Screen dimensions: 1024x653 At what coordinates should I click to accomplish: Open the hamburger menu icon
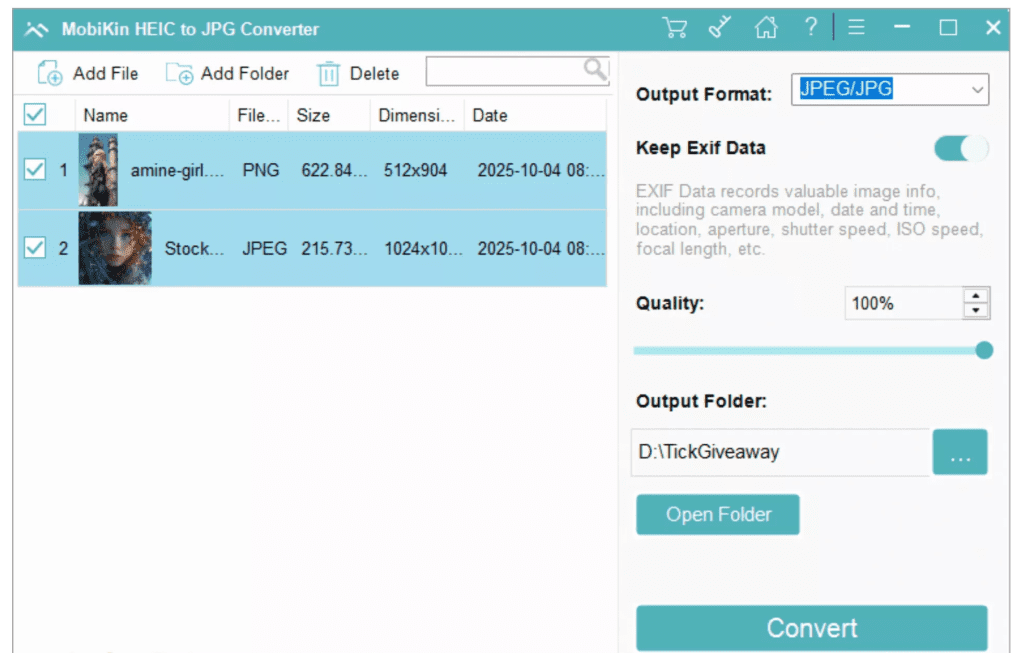tap(855, 29)
